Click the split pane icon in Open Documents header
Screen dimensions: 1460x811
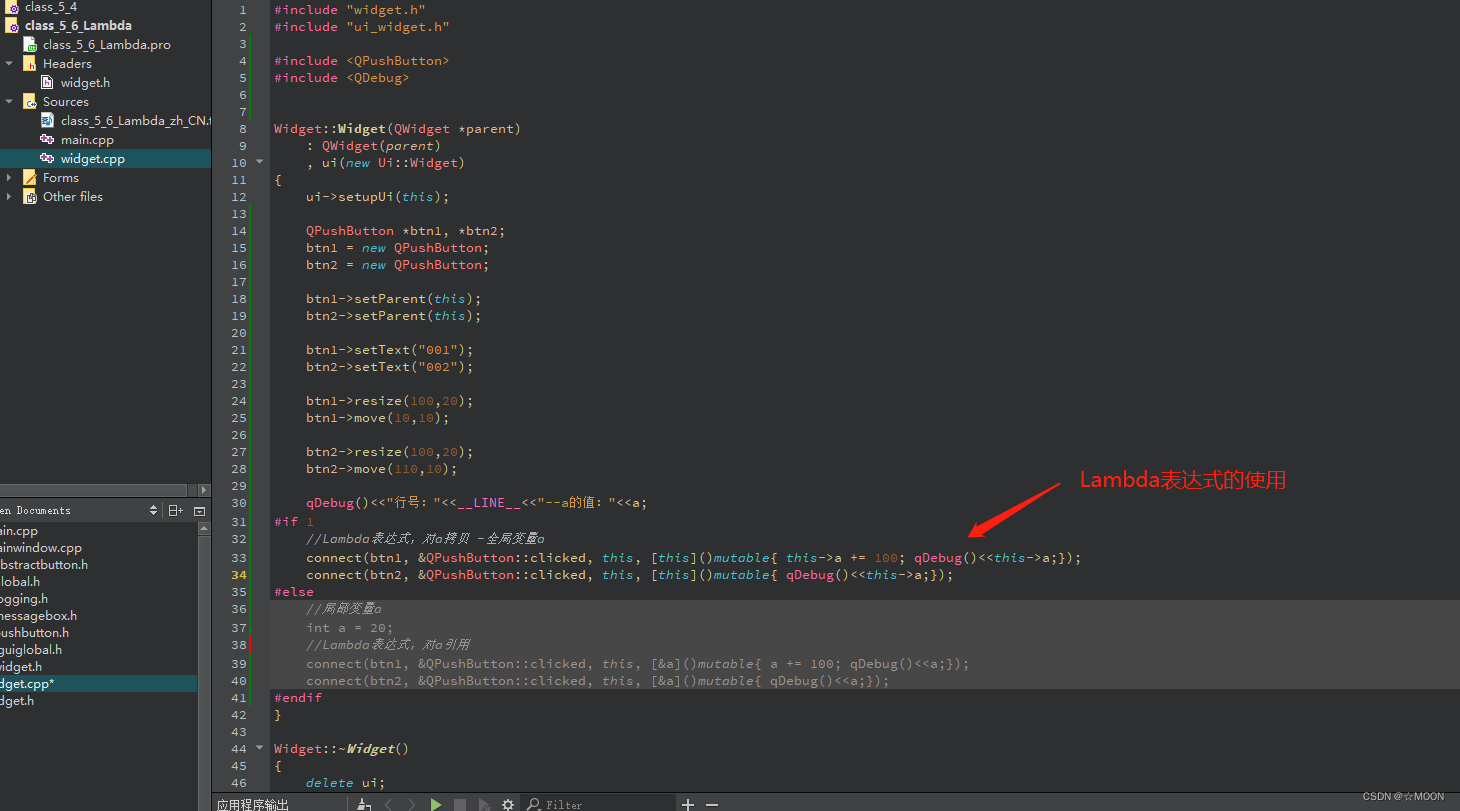click(176, 510)
